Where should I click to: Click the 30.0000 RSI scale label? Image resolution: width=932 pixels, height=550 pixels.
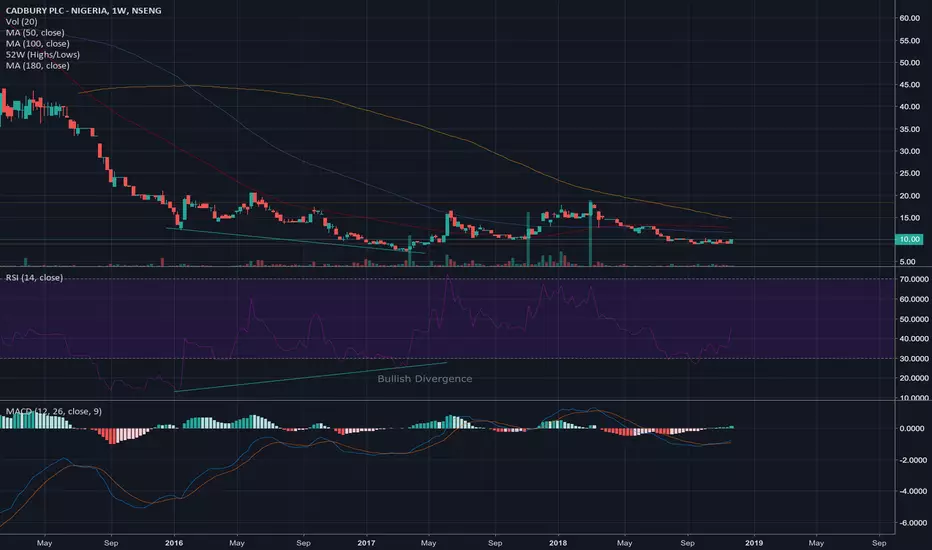914,359
